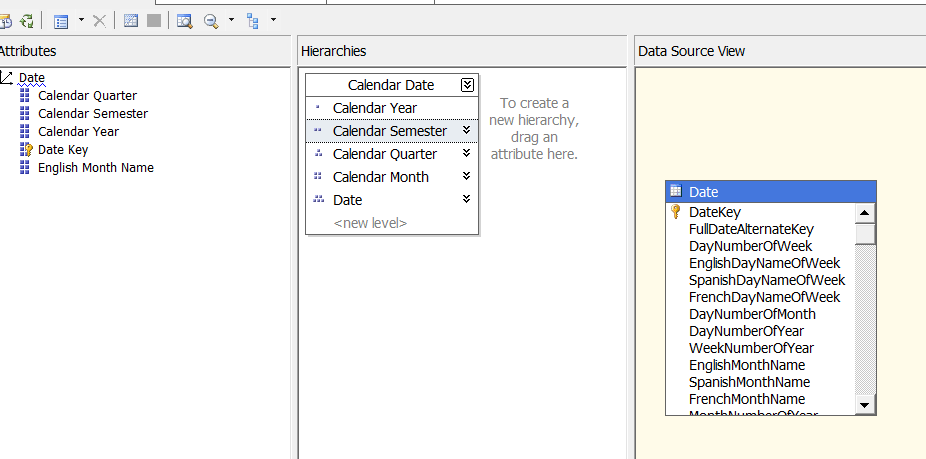This screenshot has width=926, height=459.
Task: Select the FullDateAlternateKey column
Action: 751,229
